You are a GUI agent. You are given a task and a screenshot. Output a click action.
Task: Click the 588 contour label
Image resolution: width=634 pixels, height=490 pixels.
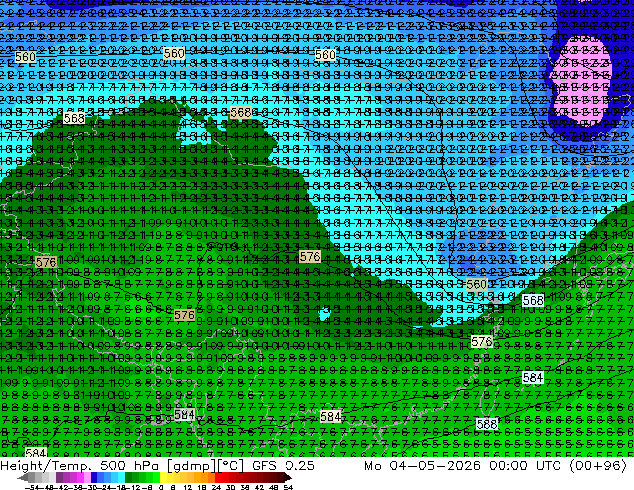(486, 424)
